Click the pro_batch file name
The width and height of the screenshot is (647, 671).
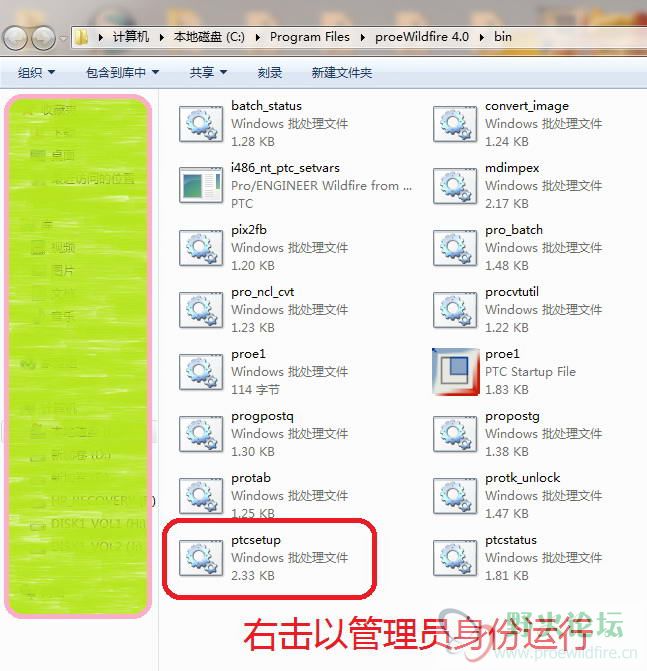click(x=513, y=230)
